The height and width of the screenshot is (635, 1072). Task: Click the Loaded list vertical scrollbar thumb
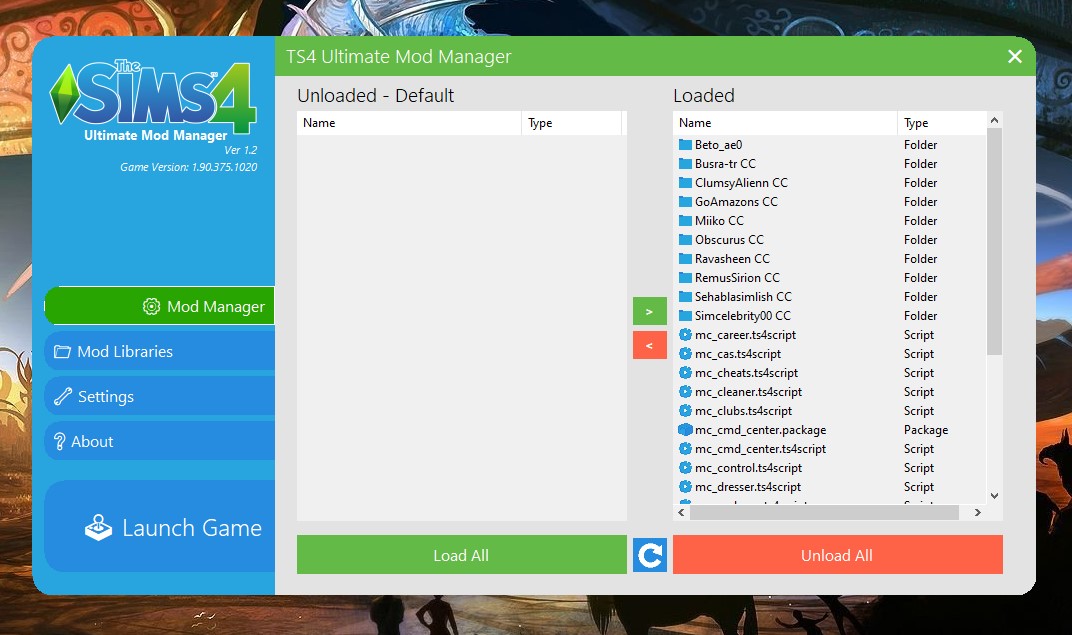[x=995, y=241]
